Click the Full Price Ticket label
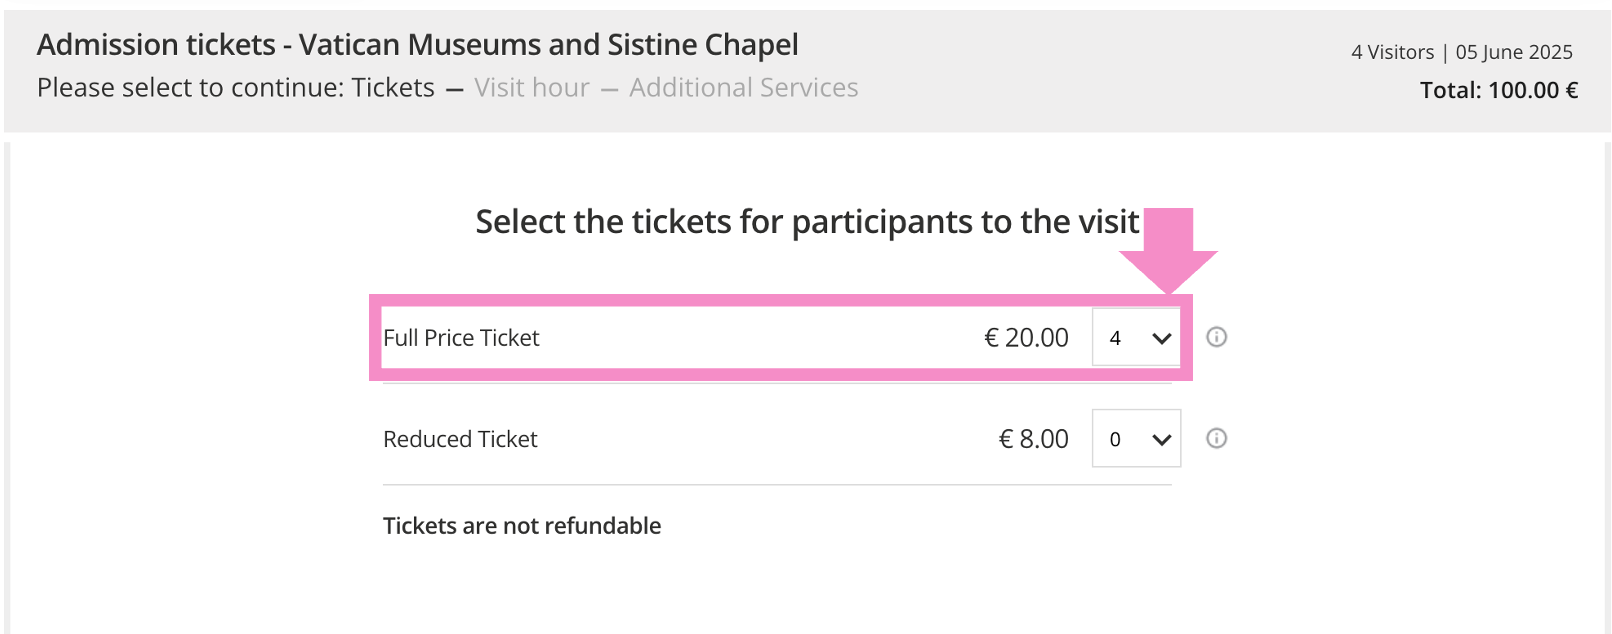 tap(461, 338)
